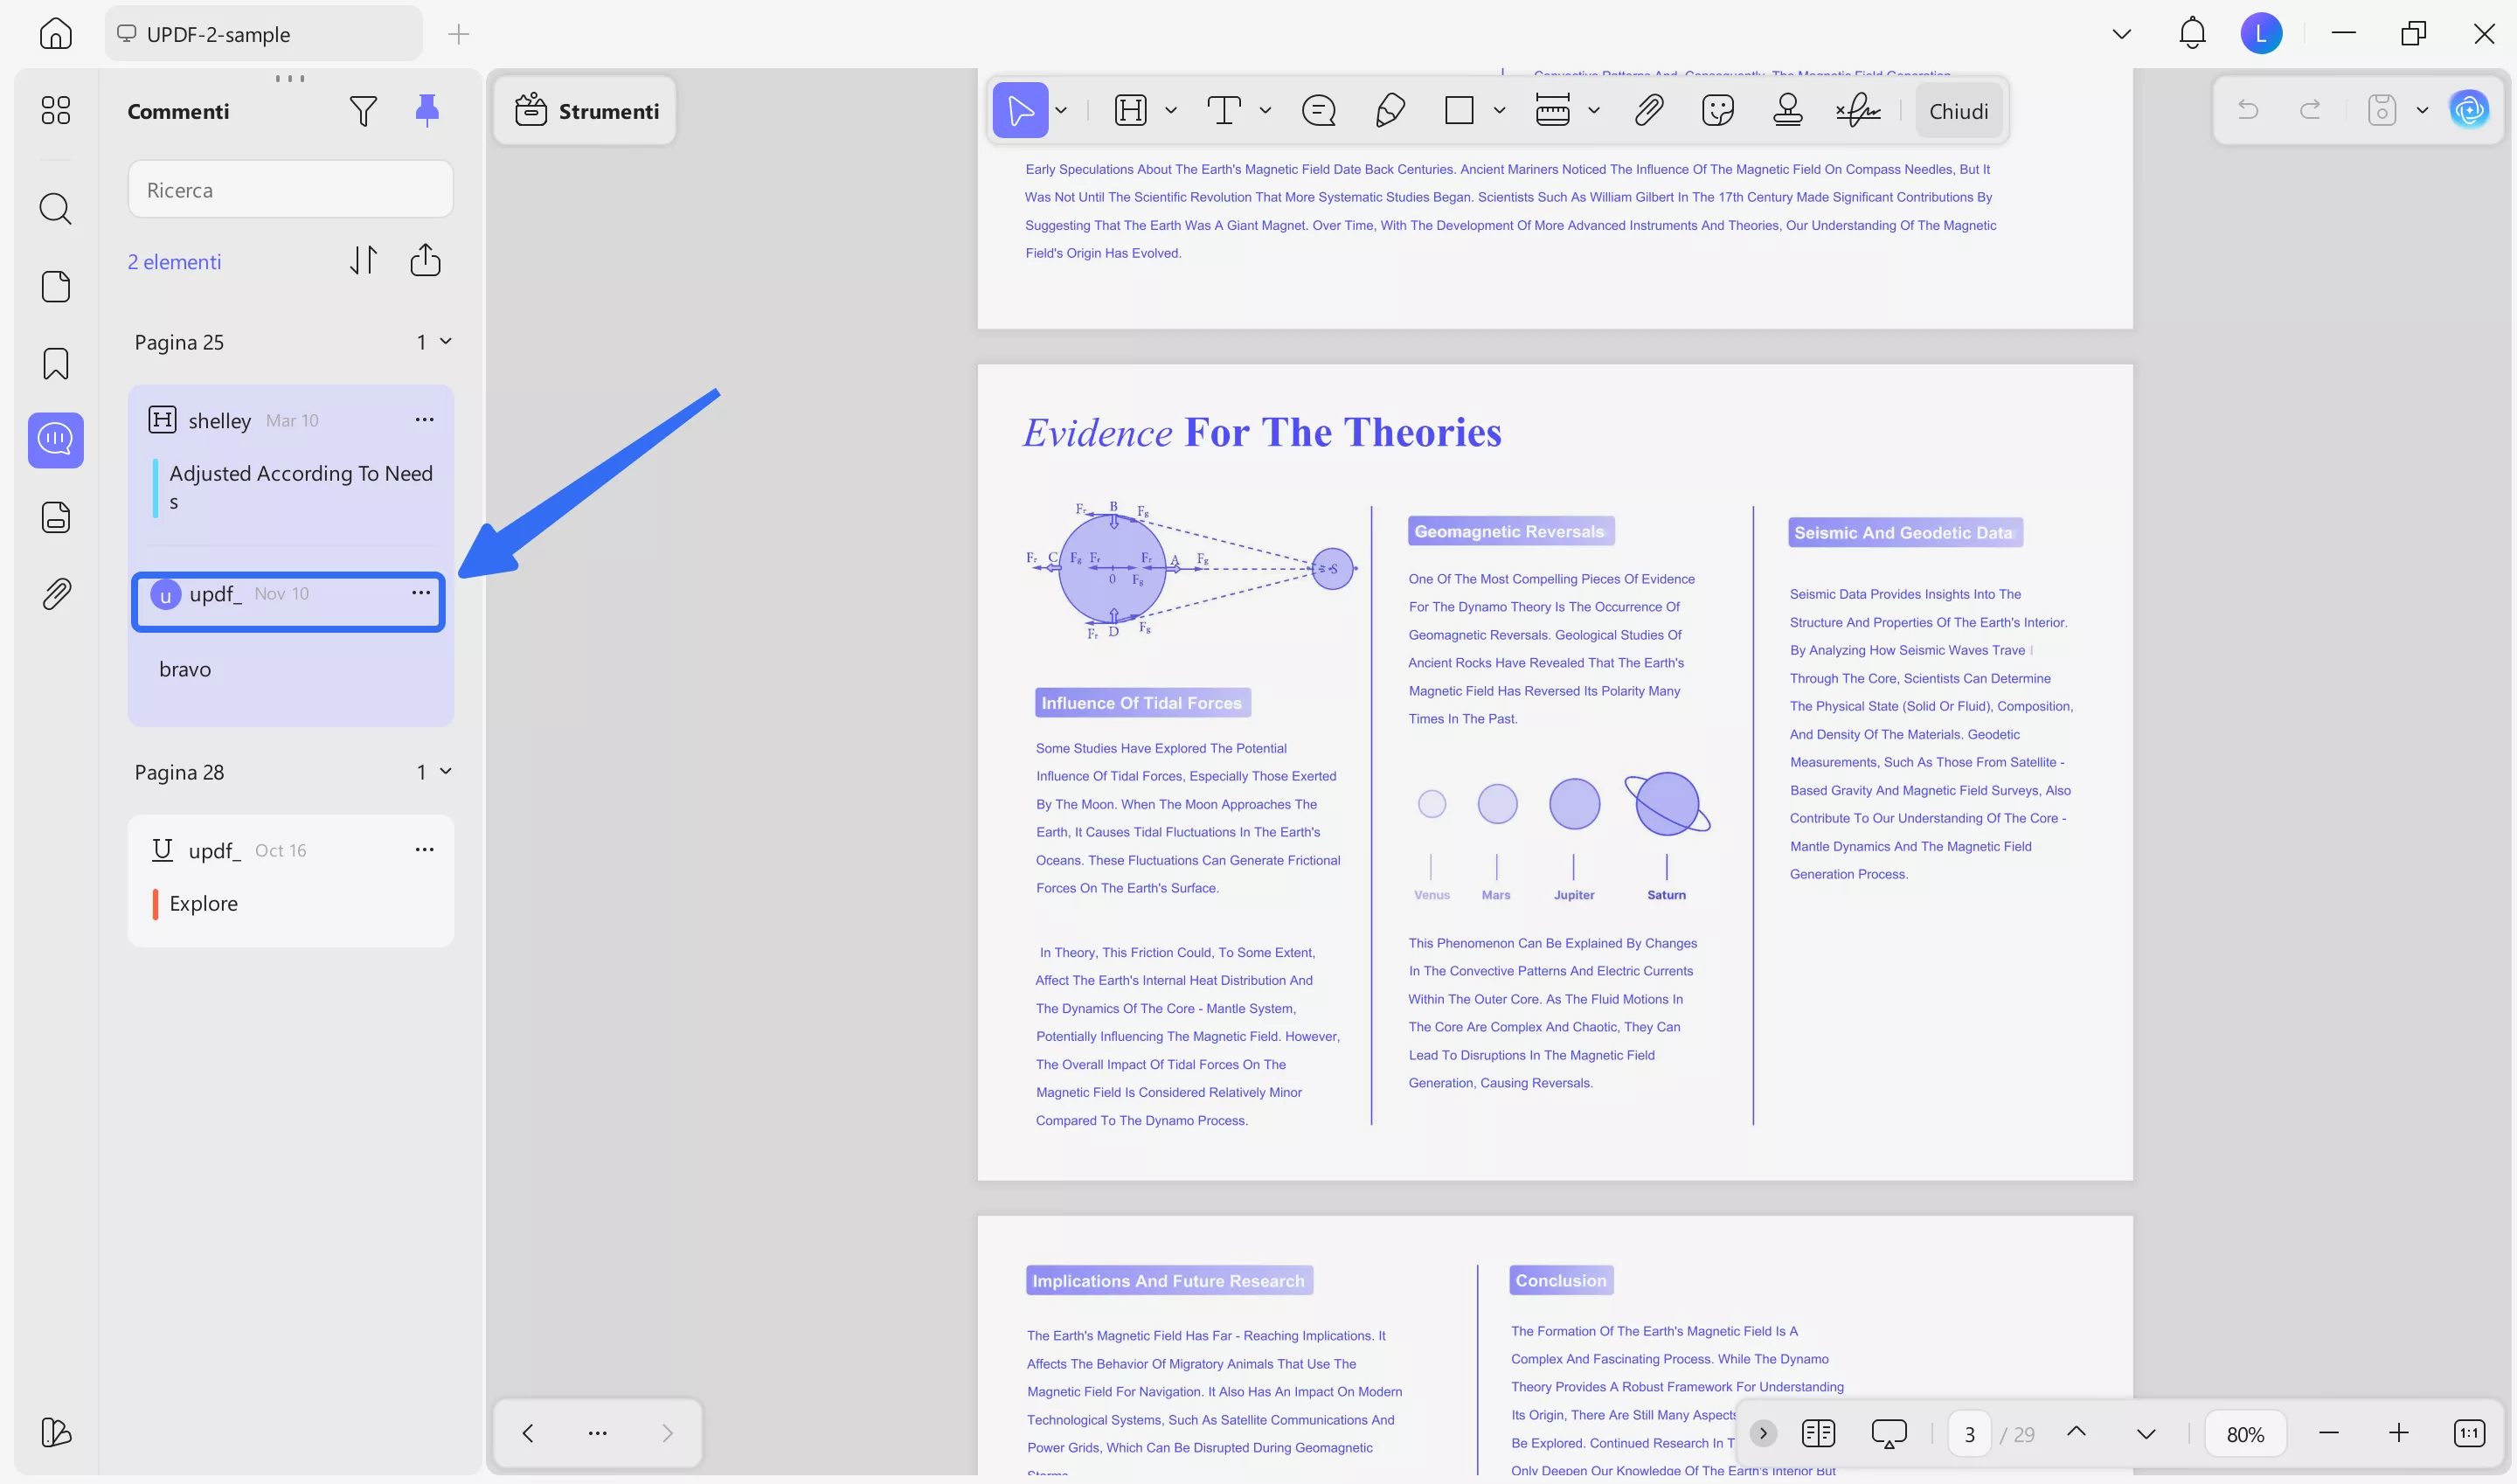
Task: Open the stamp tool
Action: (1787, 110)
